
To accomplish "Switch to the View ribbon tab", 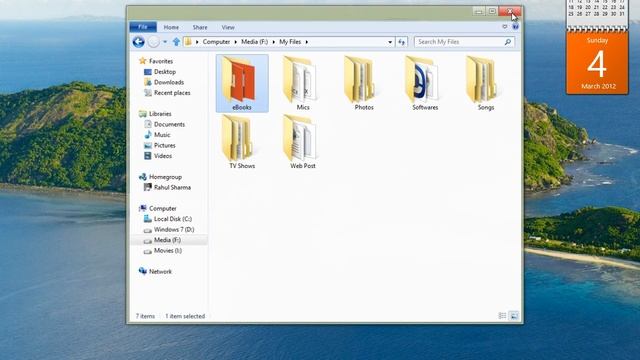I will (x=228, y=27).
